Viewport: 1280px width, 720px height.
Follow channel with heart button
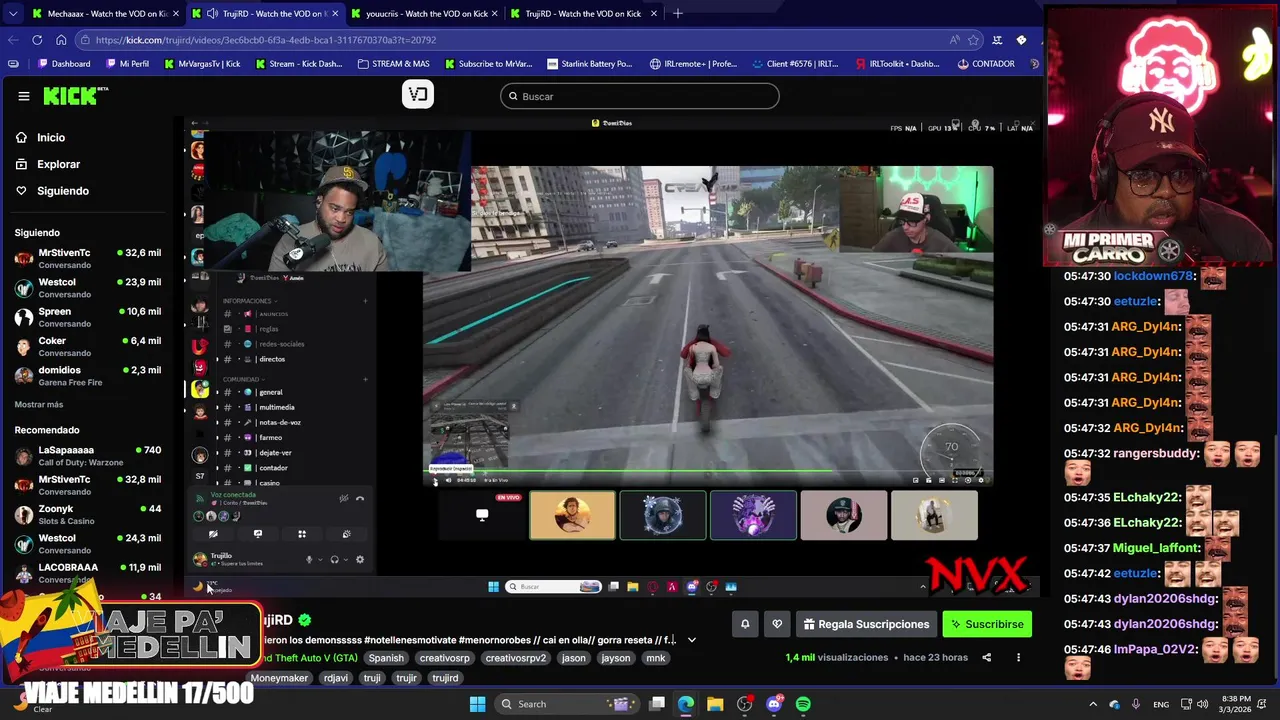[x=777, y=624]
